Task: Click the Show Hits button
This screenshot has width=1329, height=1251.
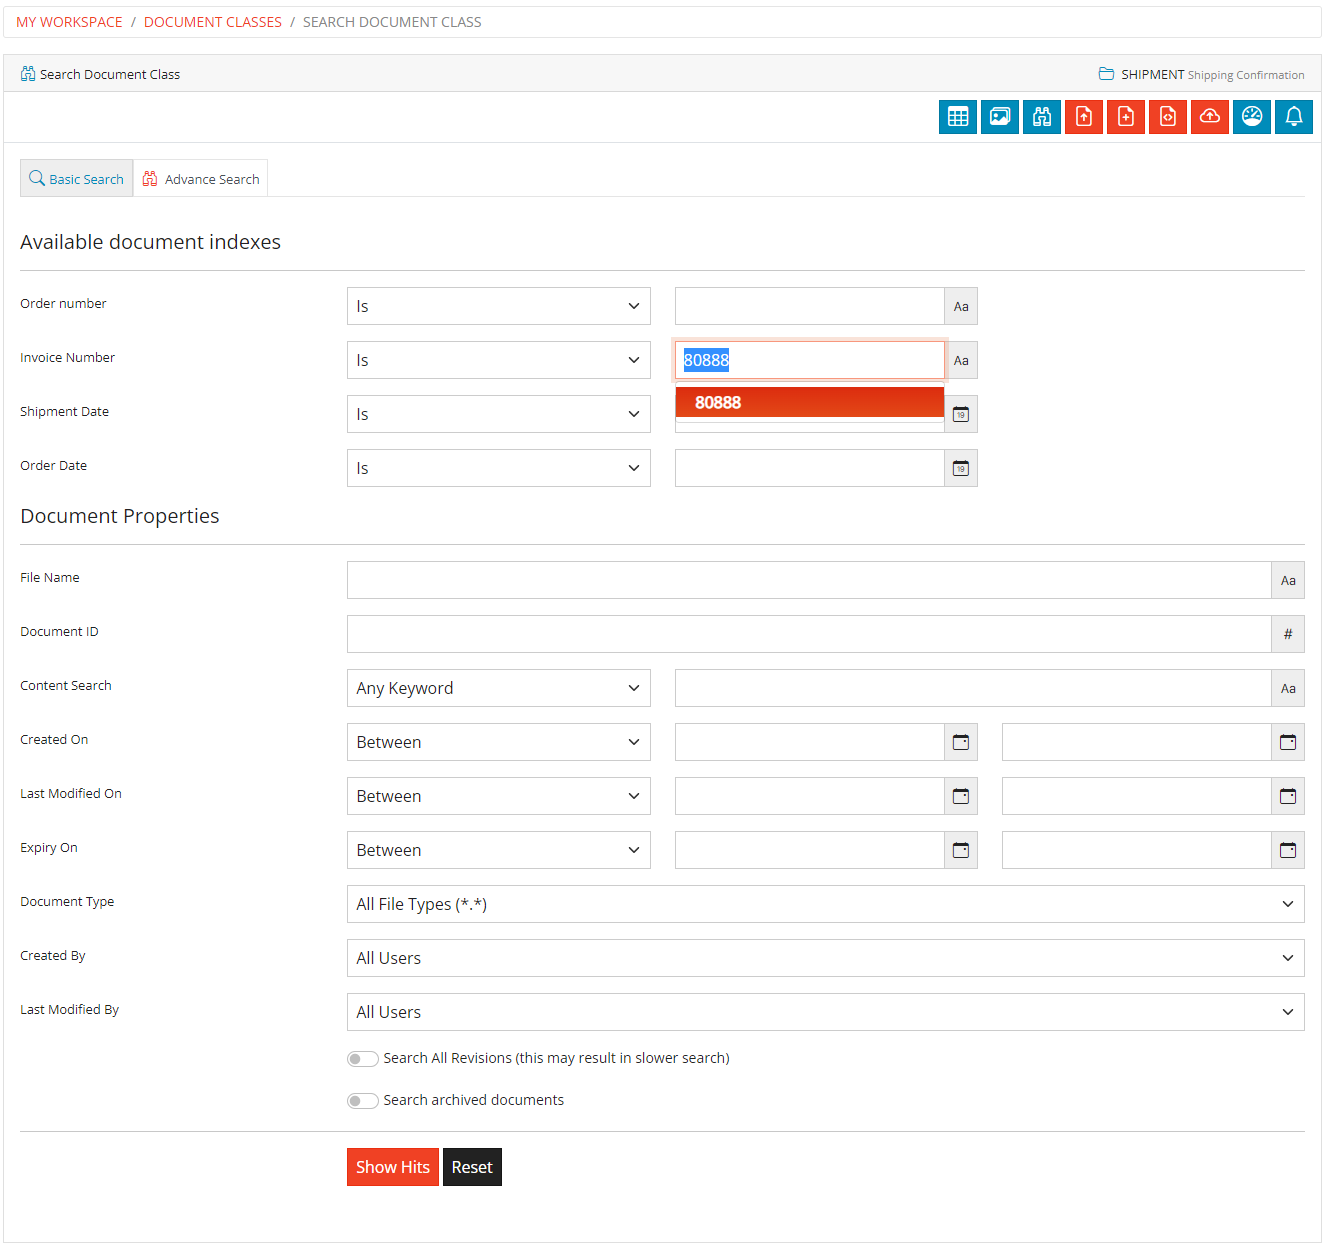Action: (392, 1167)
